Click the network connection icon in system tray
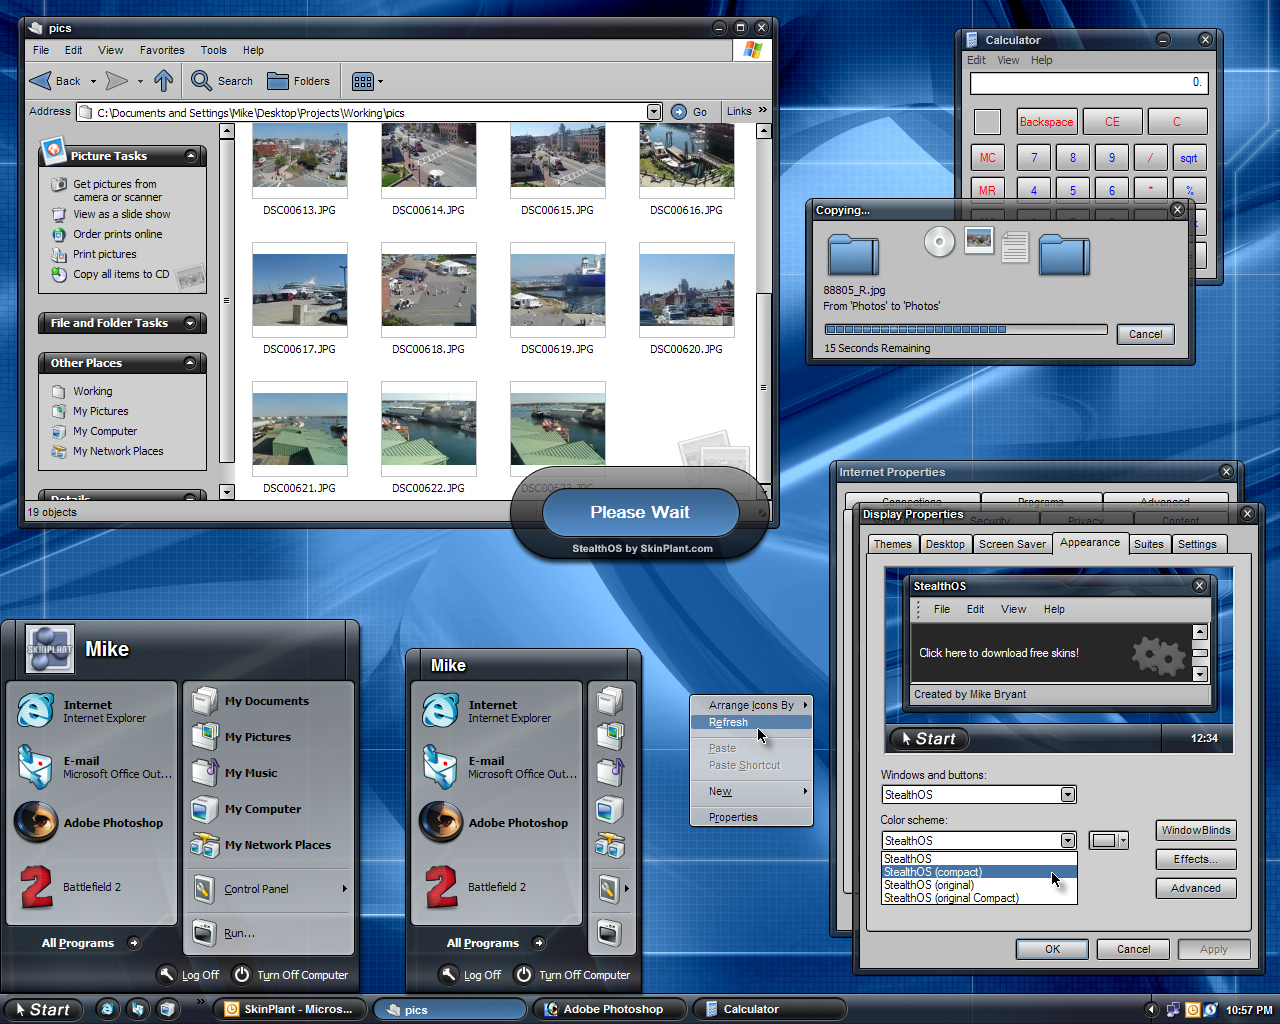1280x1024 pixels. coord(1174,1010)
